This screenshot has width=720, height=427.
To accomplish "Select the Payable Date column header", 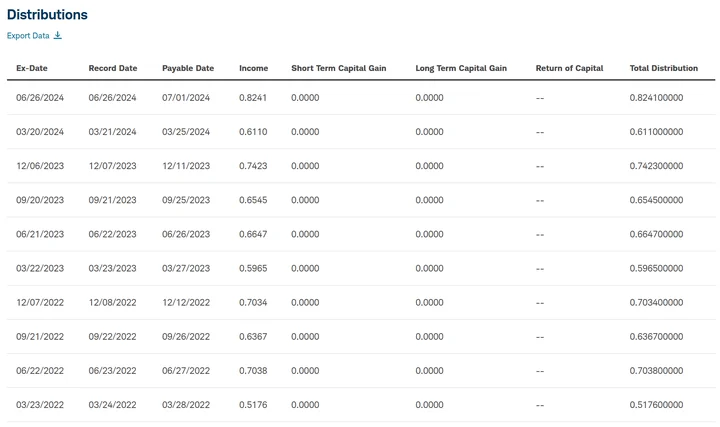I will coord(188,68).
